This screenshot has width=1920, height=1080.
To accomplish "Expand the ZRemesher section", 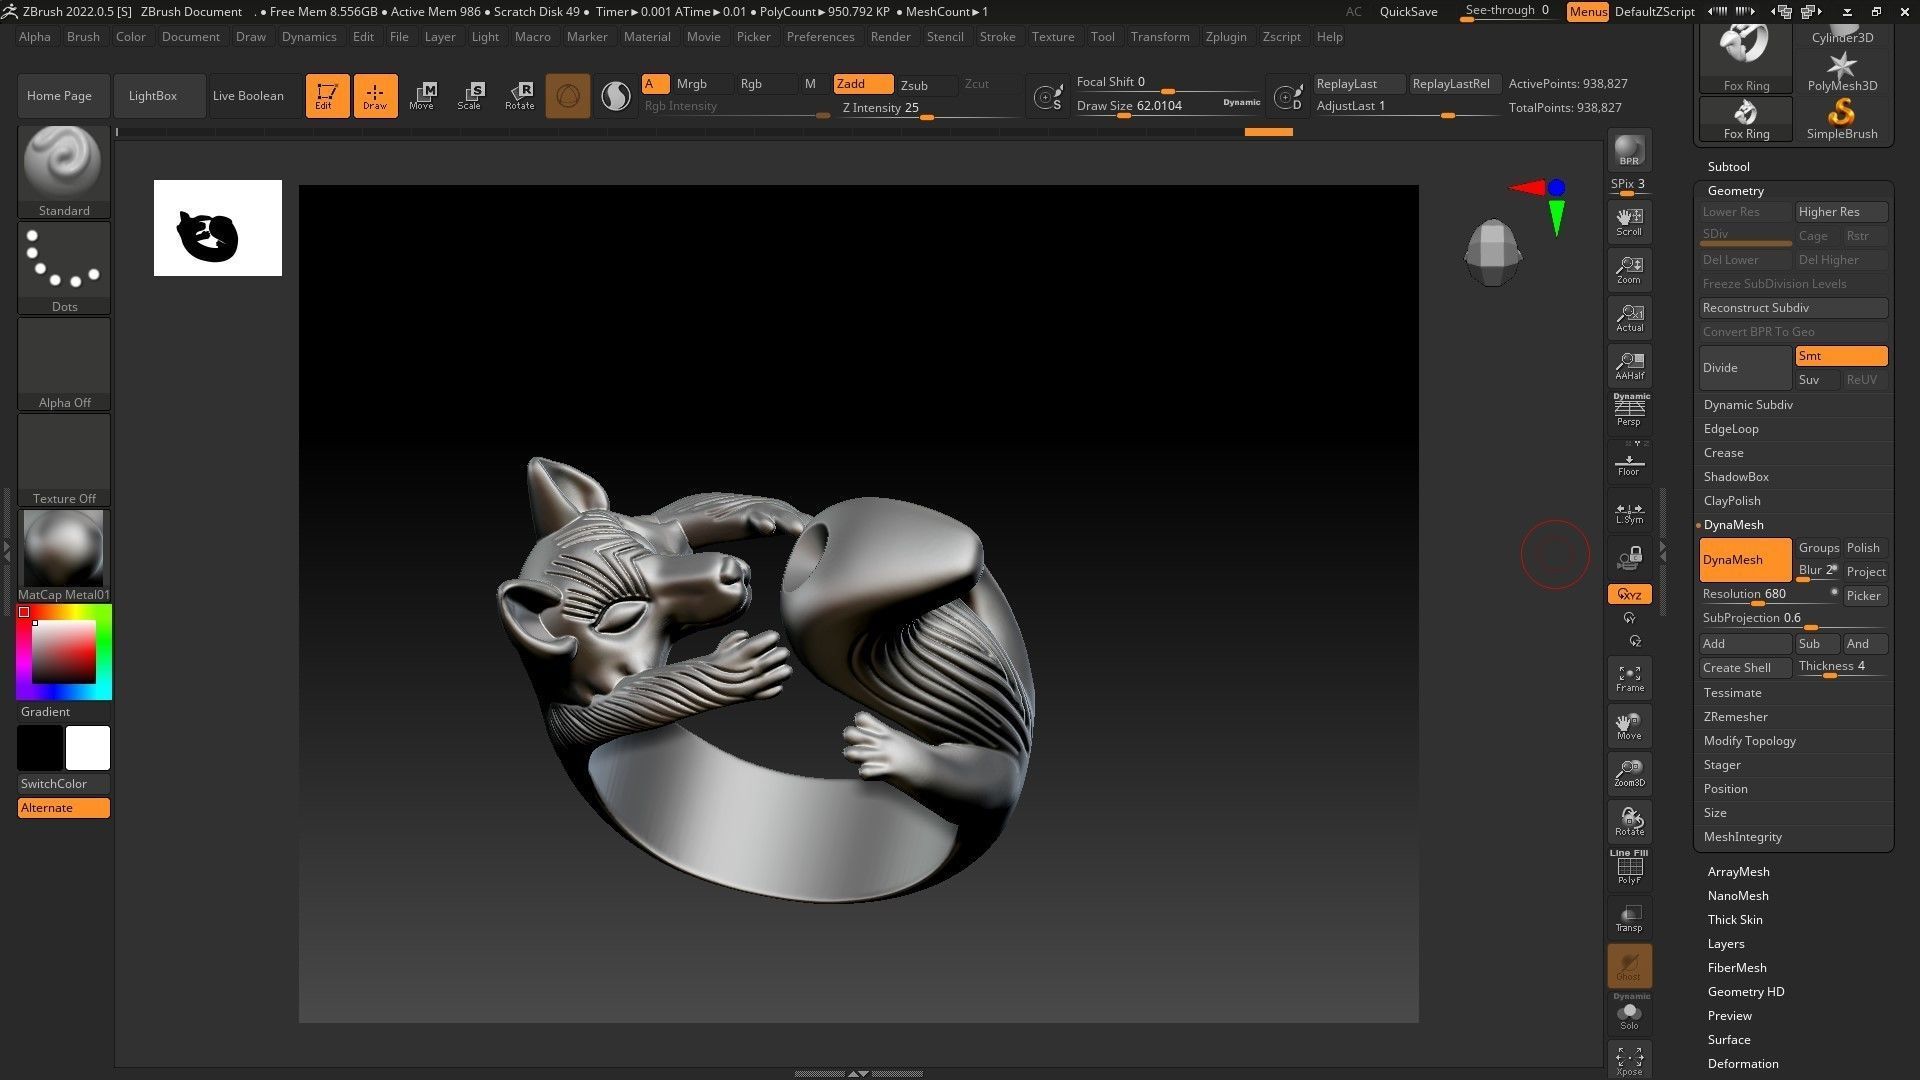I will tap(1735, 717).
